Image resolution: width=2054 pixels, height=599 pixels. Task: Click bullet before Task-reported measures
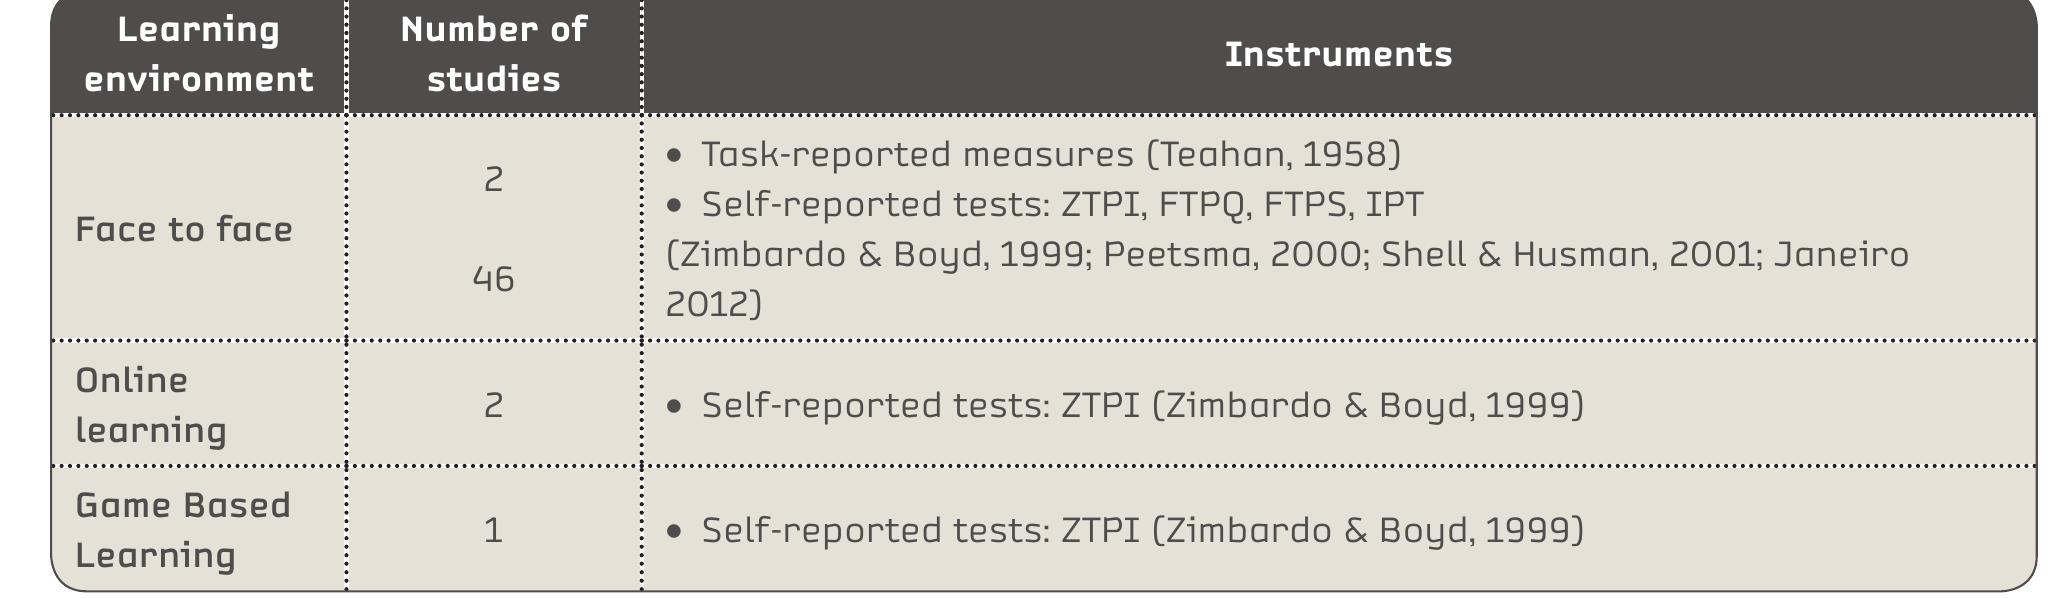[675, 155]
